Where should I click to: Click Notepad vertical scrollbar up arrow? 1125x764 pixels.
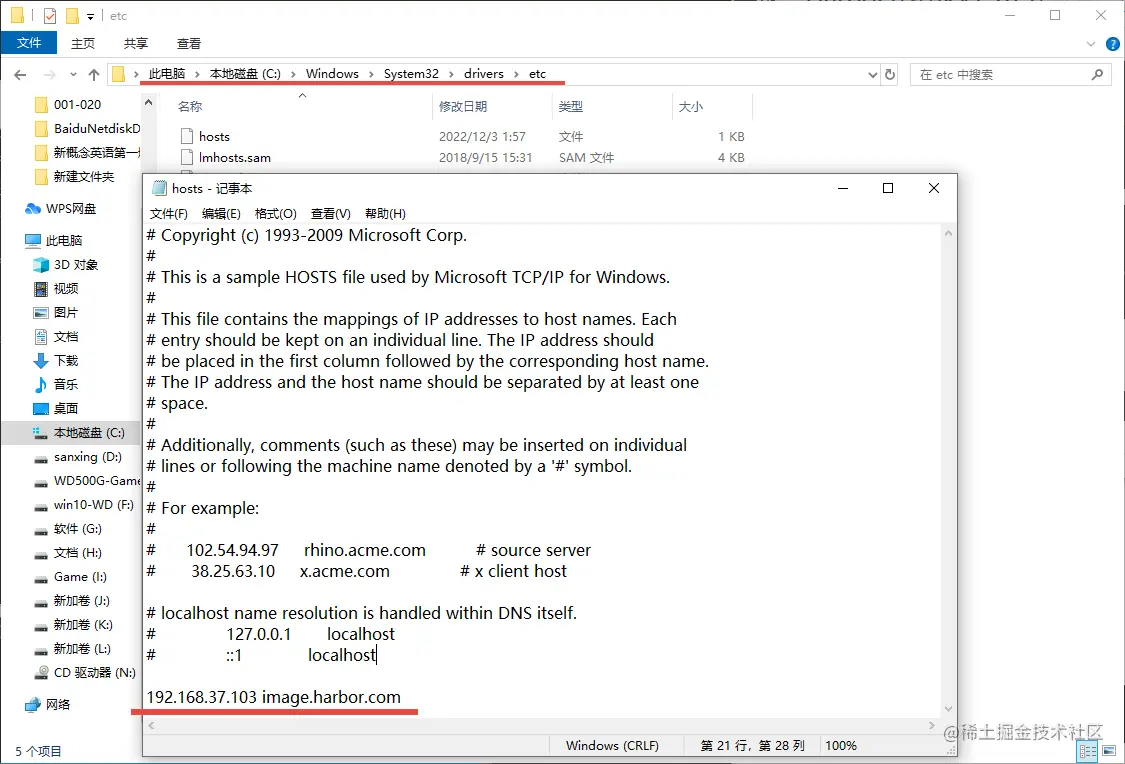tap(949, 233)
